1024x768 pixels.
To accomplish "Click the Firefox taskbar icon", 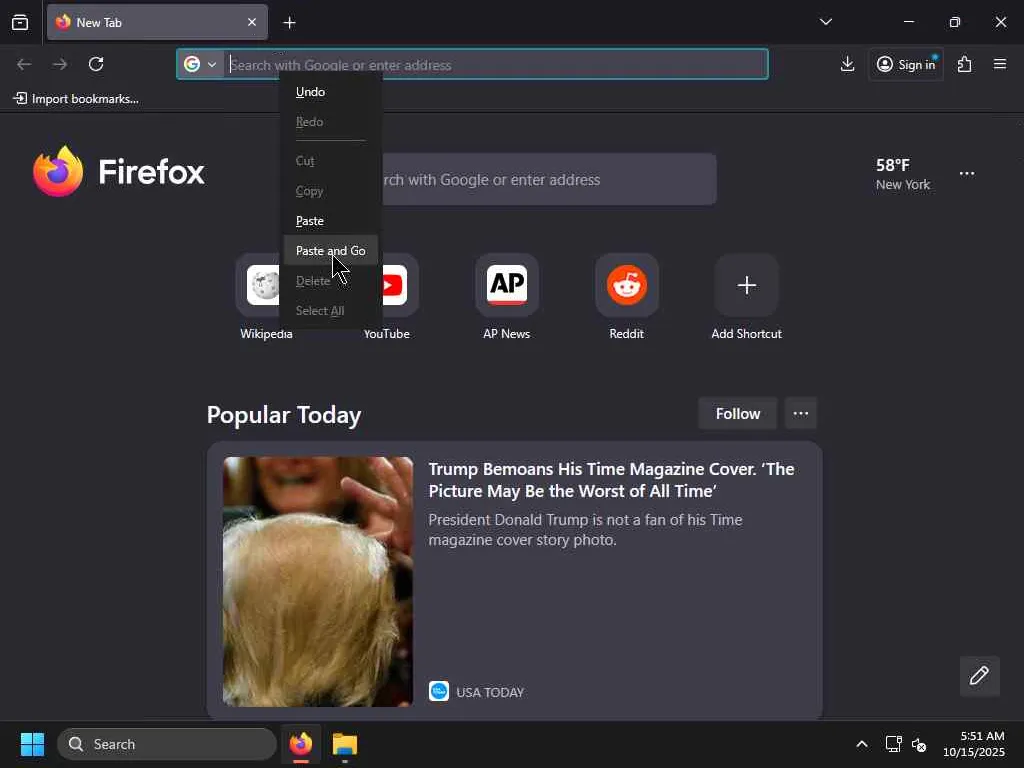I will click(301, 744).
